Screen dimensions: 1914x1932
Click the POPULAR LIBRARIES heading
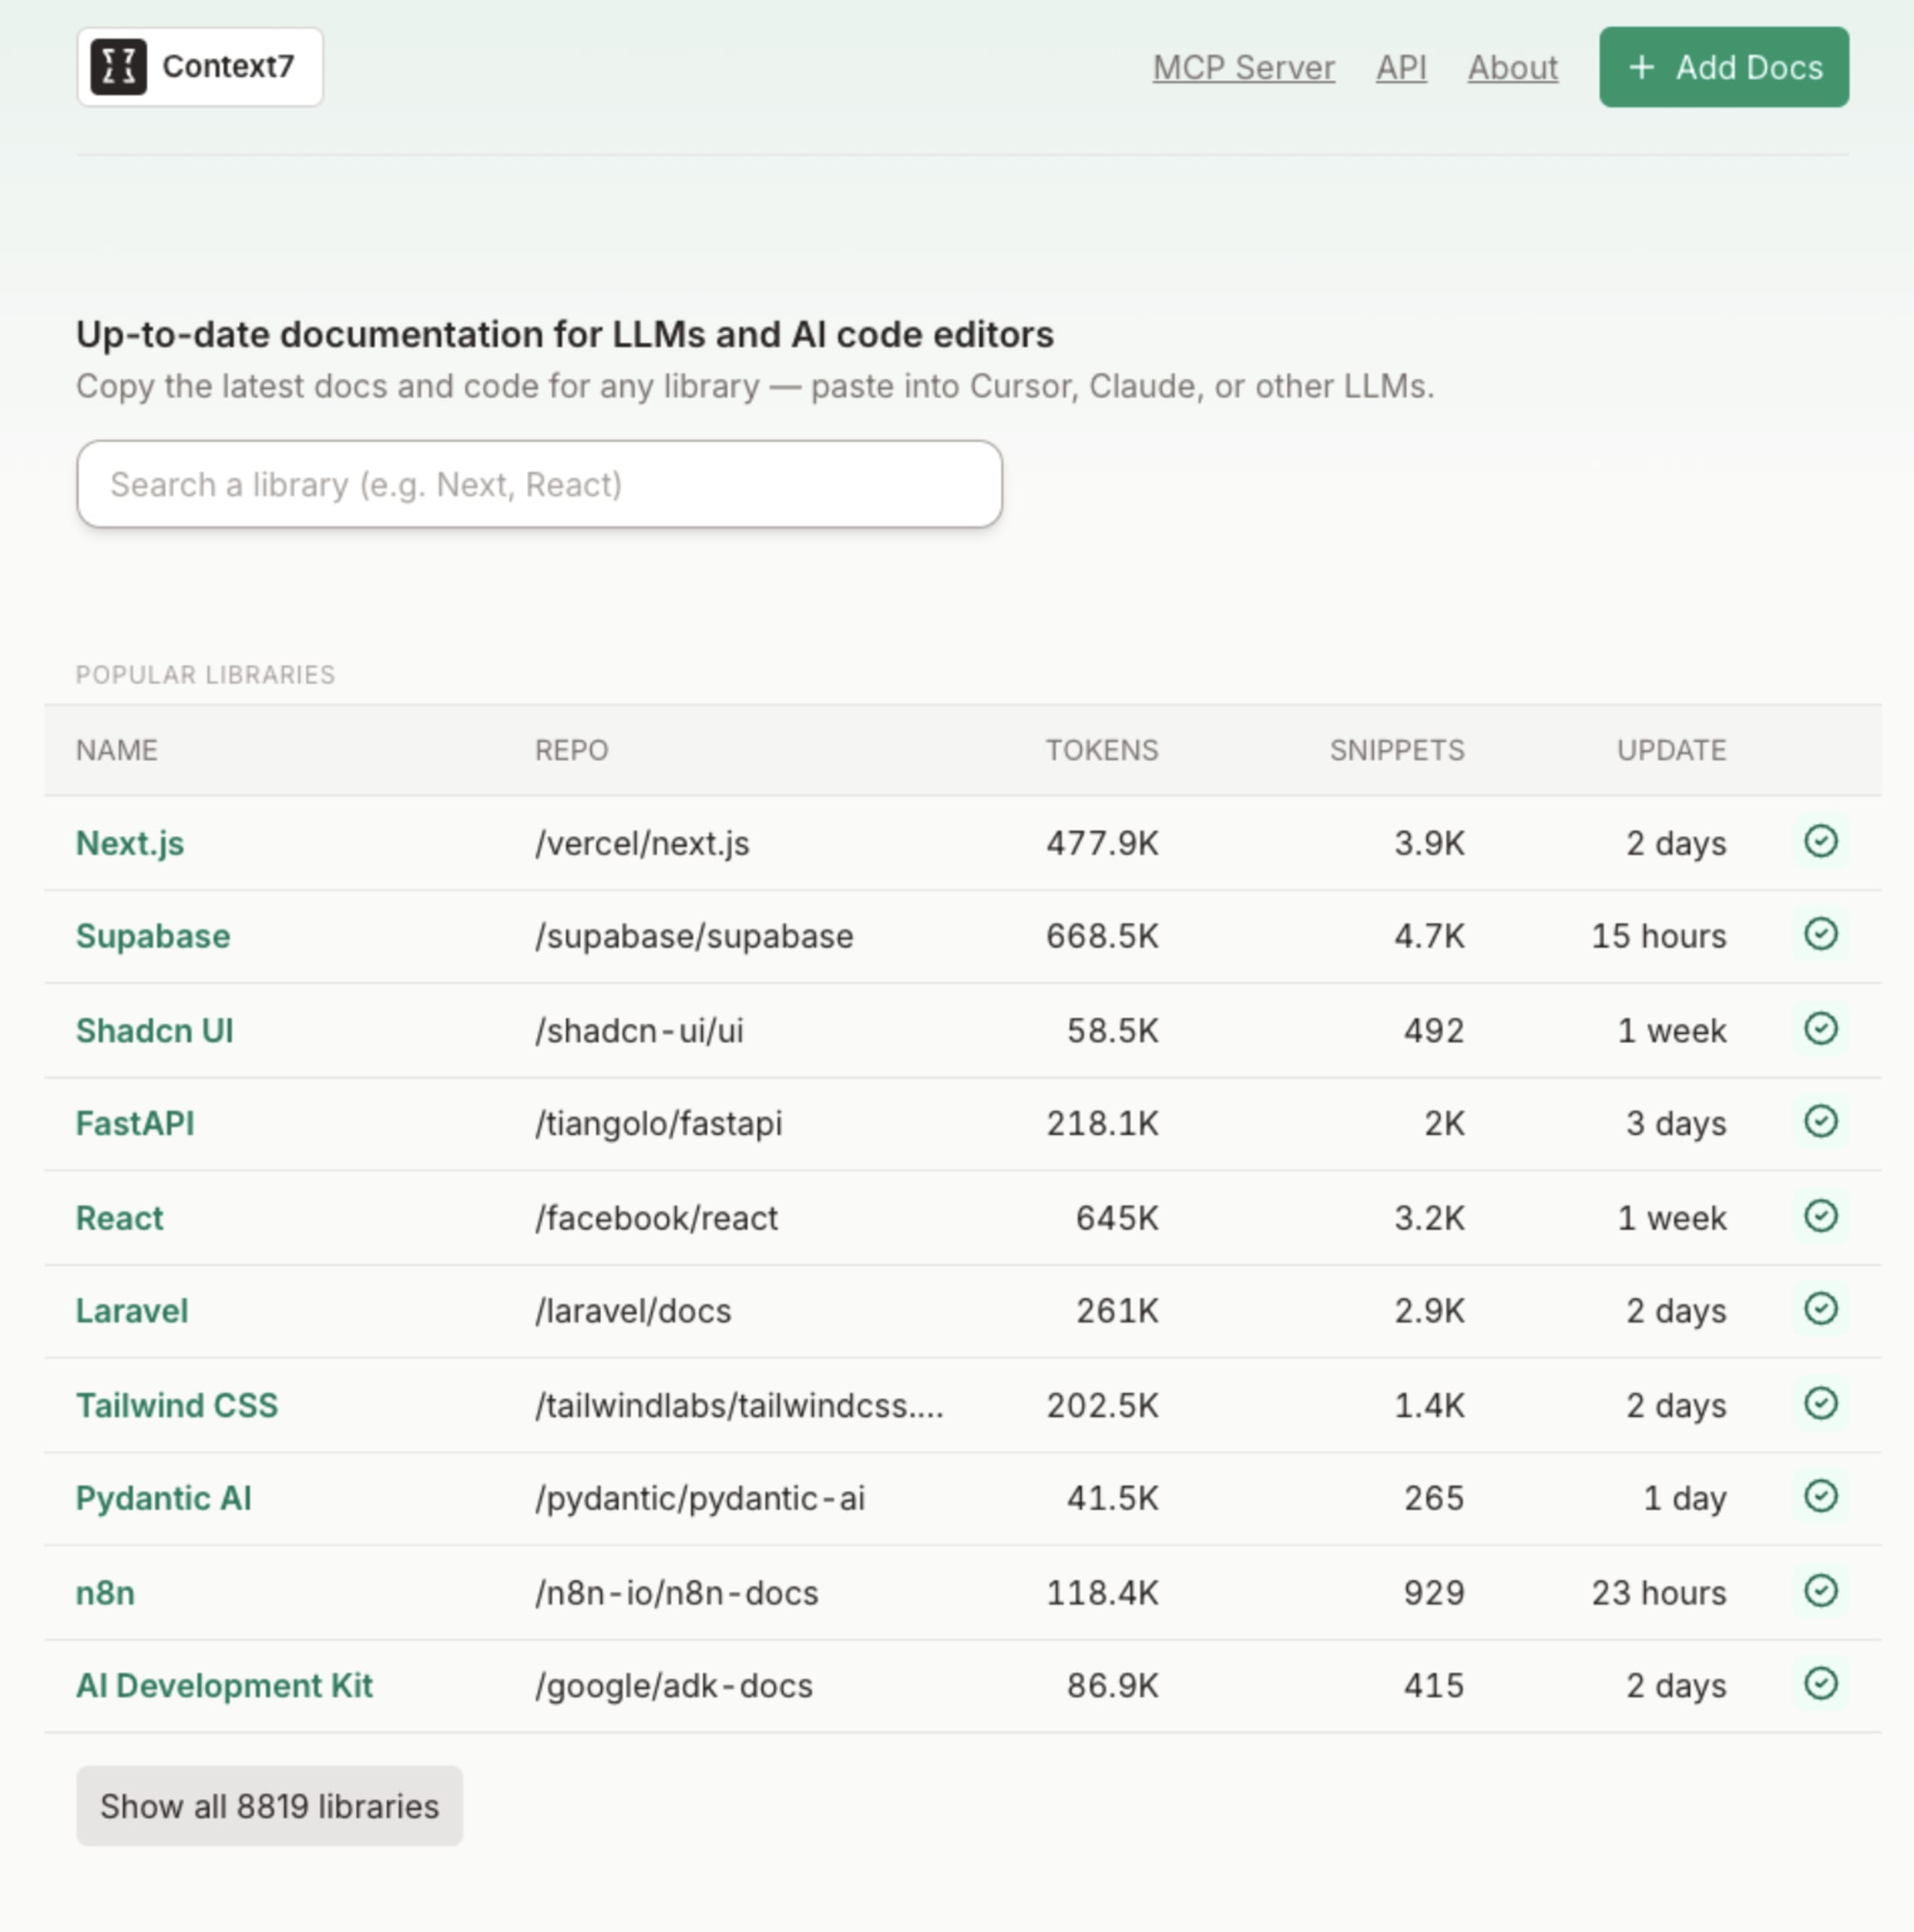point(205,675)
